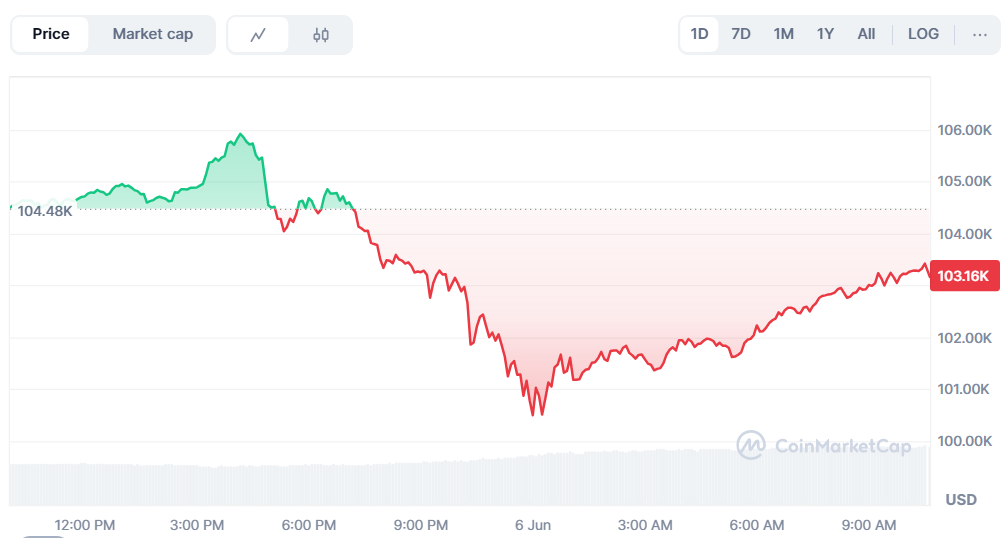This screenshot has width=1008, height=538.
Task: Click the 104.48K opening price label
Action: pos(45,211)
